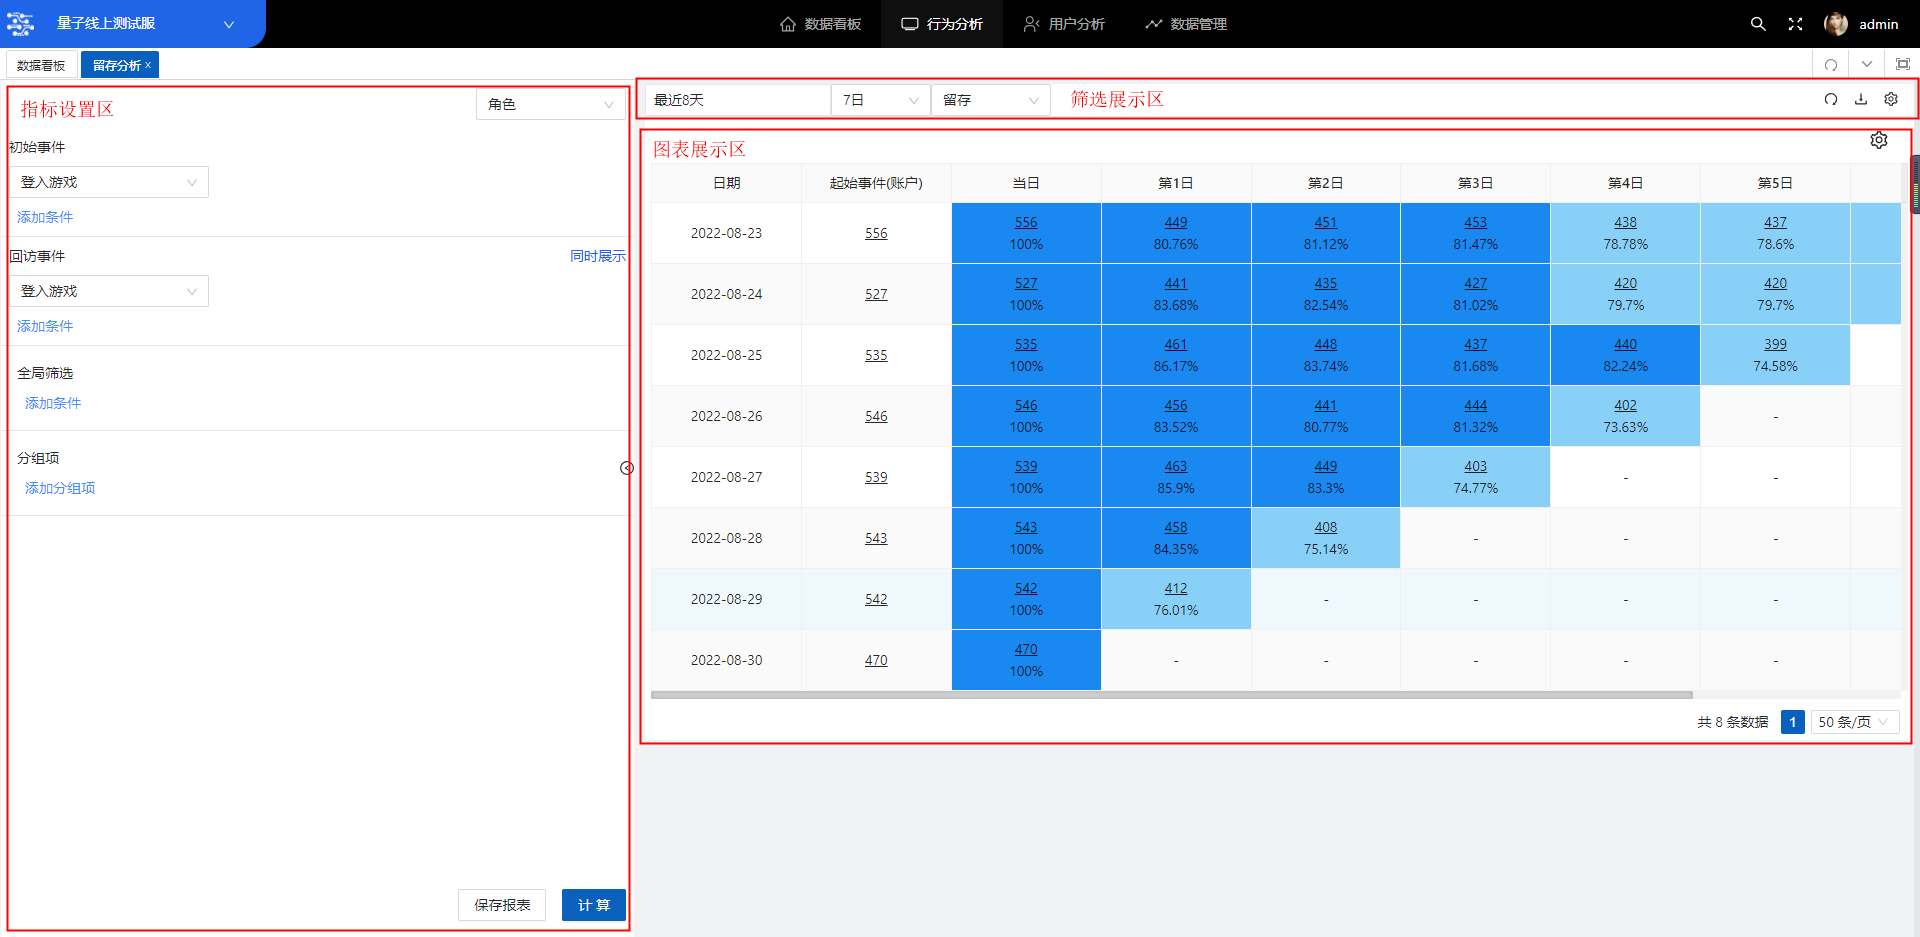This screenshot has width=1920, height=937.
Task: Click the 402 cell with 73.63%
Action: click(x=1625, y=416)
